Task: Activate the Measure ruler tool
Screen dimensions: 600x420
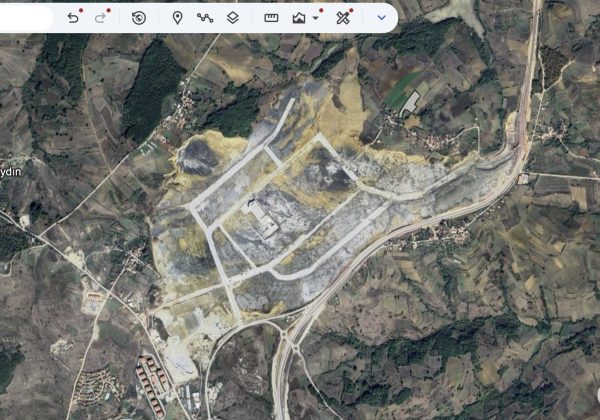Action: (x=271, y=18)
